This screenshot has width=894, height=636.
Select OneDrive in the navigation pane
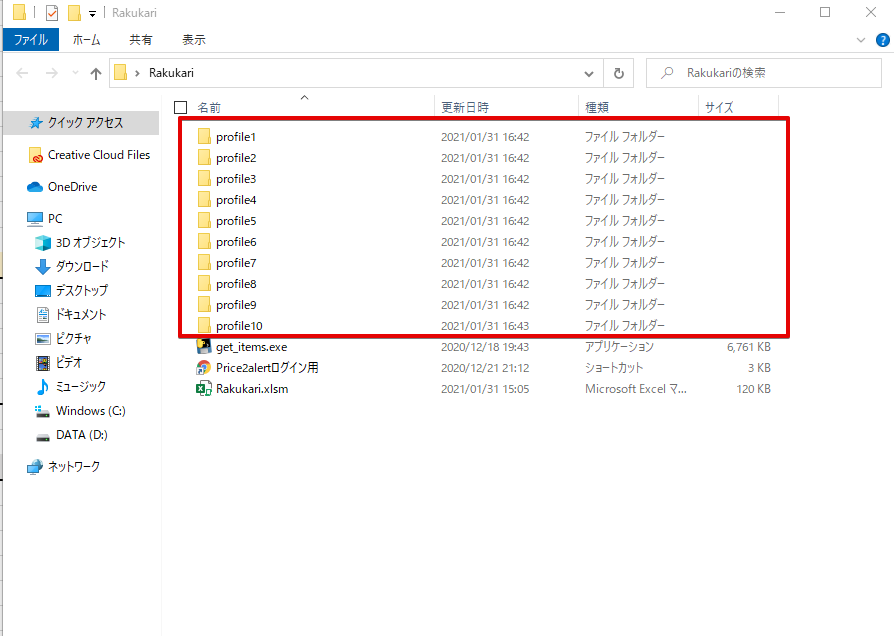[x=72, y=187]
